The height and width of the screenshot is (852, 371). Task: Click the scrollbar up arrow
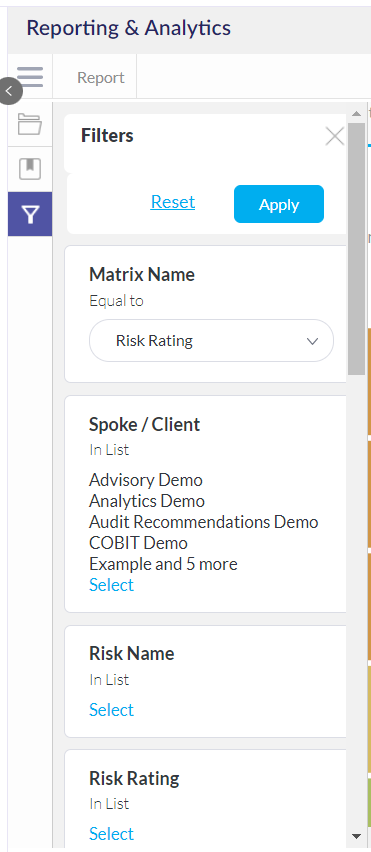(x=356, y=114)
